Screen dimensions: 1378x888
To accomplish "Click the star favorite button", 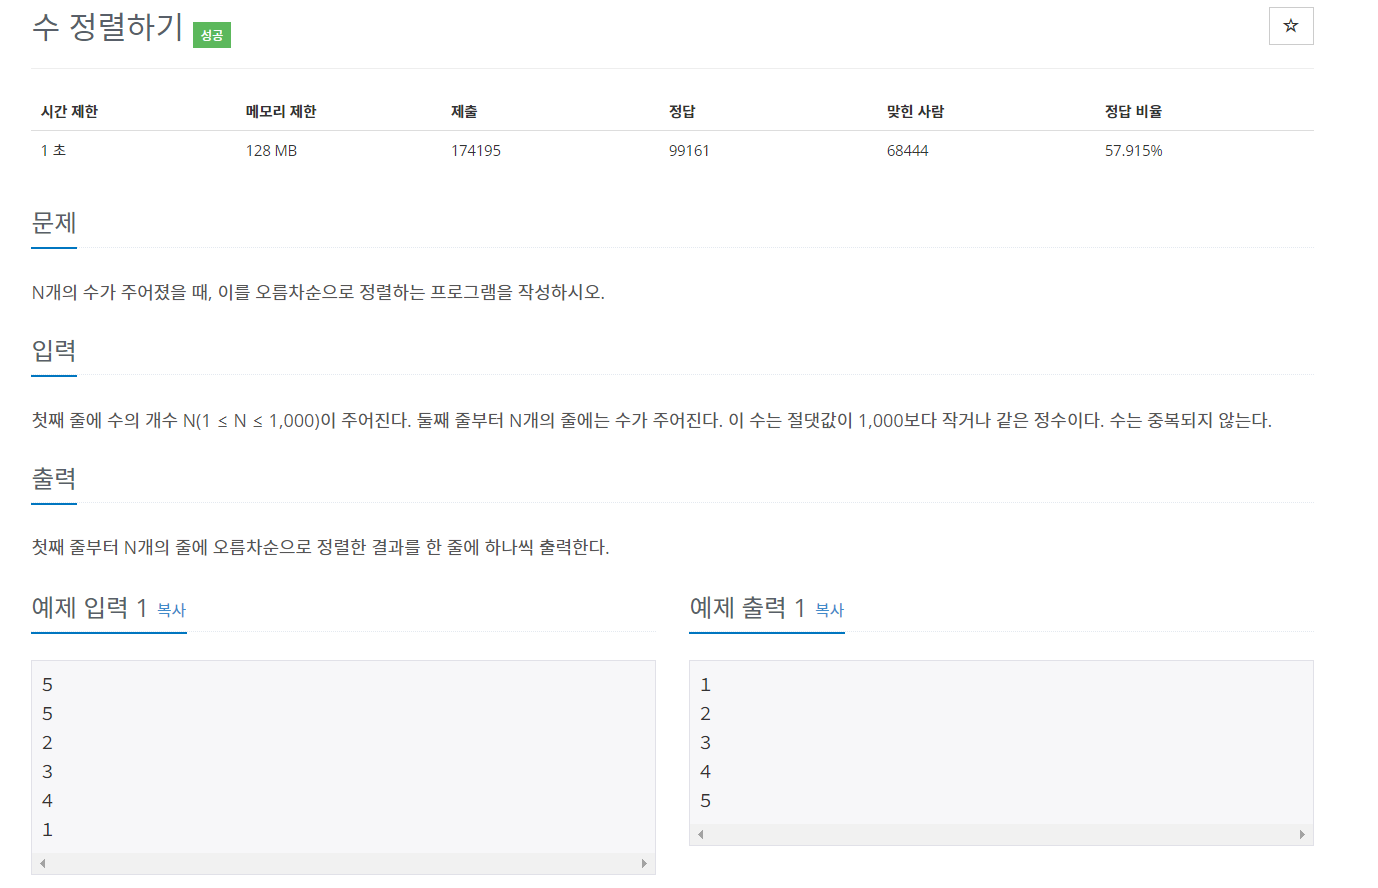I will (x=1290, y=26).
